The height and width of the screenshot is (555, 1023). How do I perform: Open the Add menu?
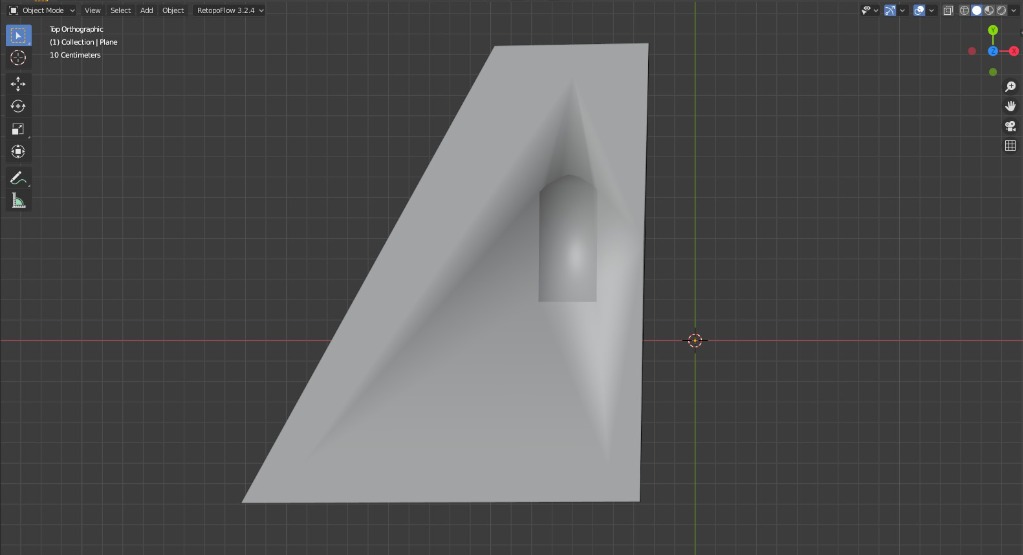147,10
